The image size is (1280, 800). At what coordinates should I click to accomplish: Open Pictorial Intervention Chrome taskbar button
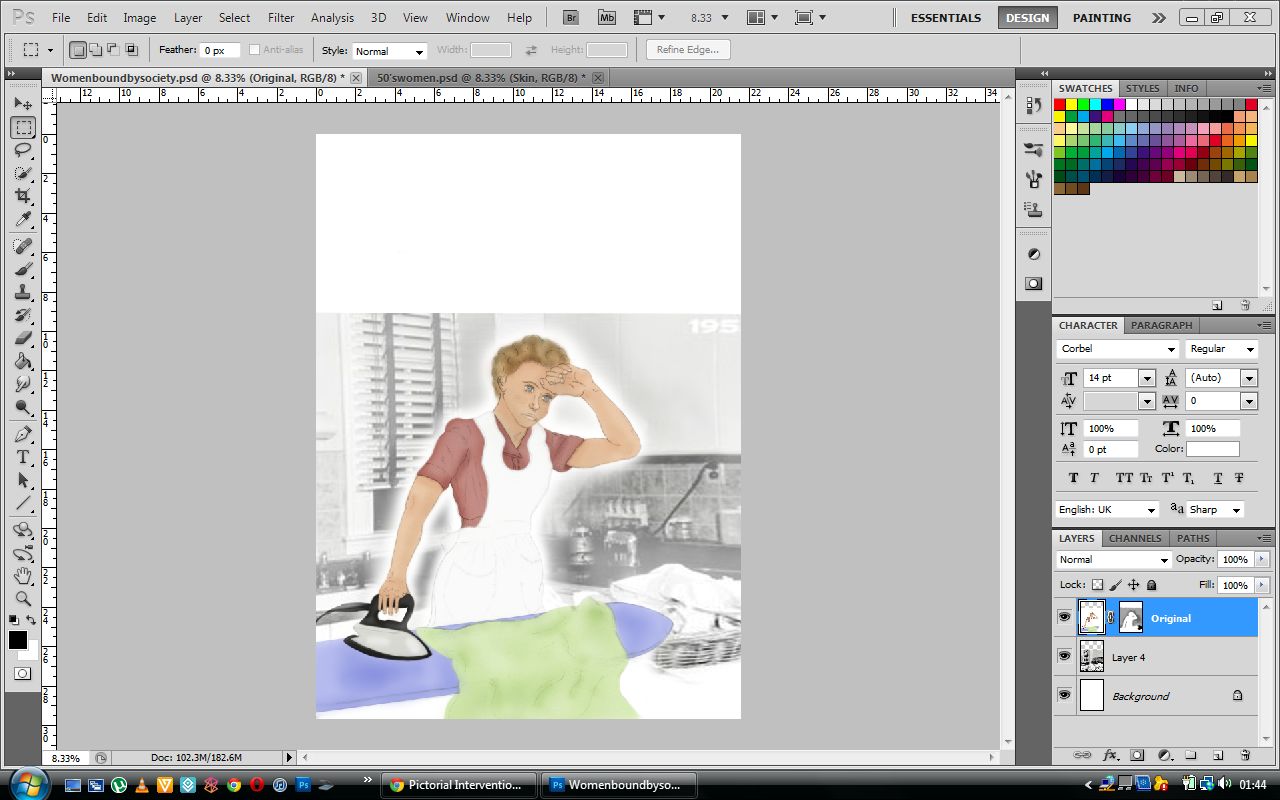459,785
